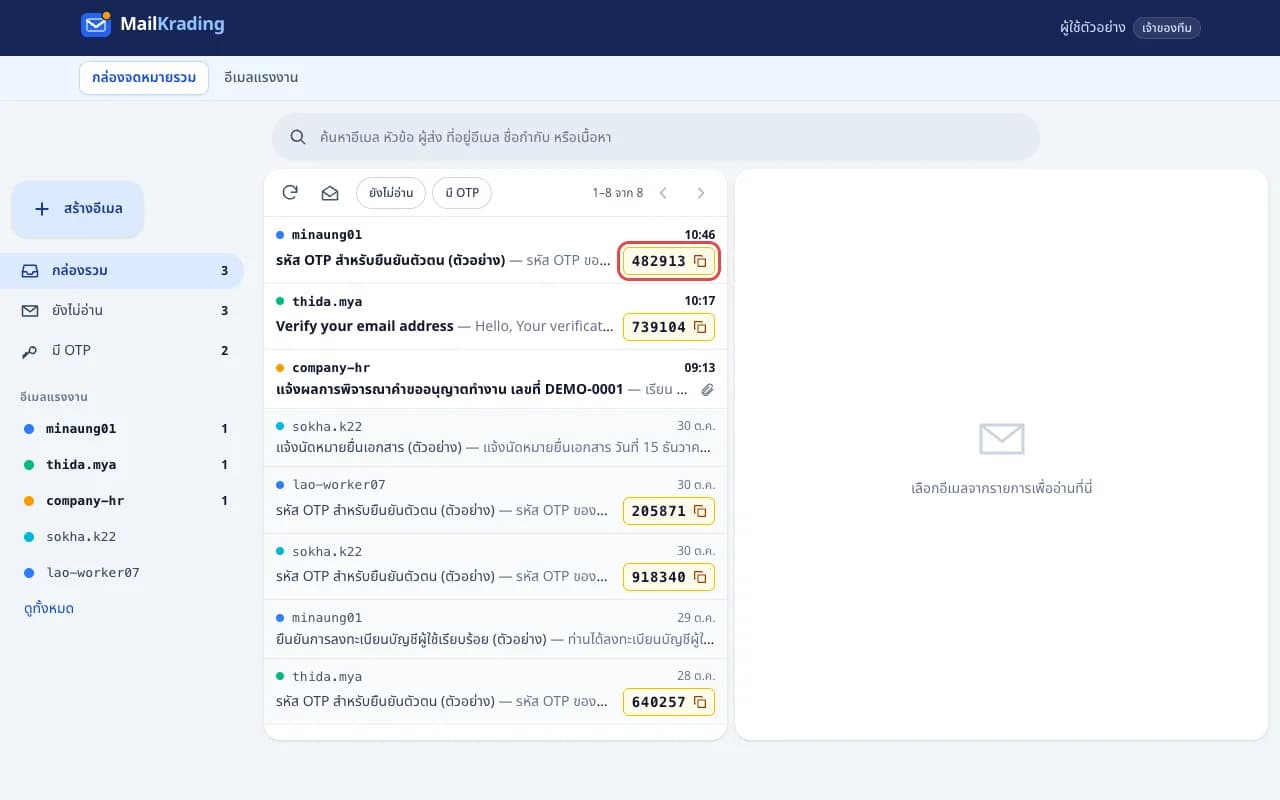Viewport: 1280px width, 800px height.
Task: Open กล่องรวม folder in sidebar
Action: point(122,271)
